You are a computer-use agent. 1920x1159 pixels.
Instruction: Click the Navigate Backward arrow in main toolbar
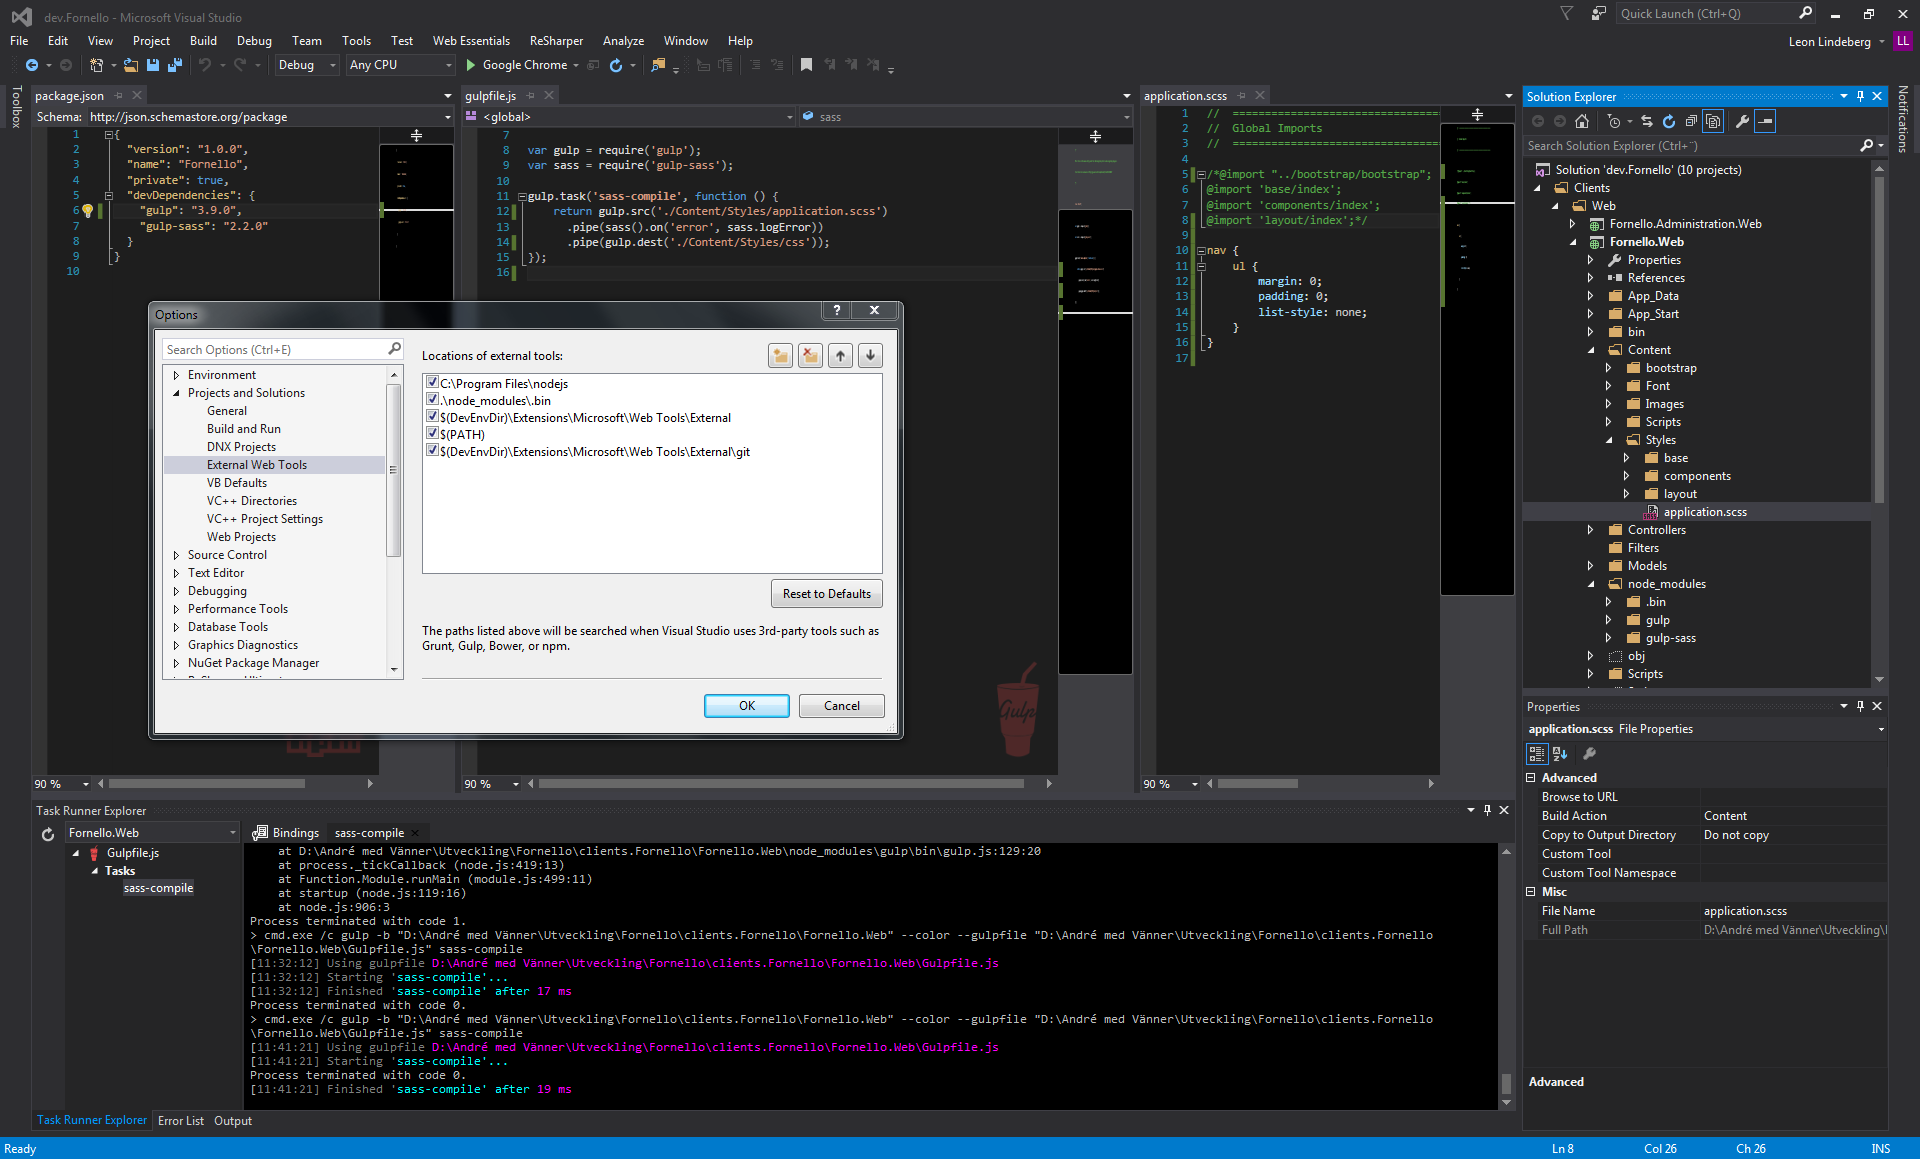32,65
